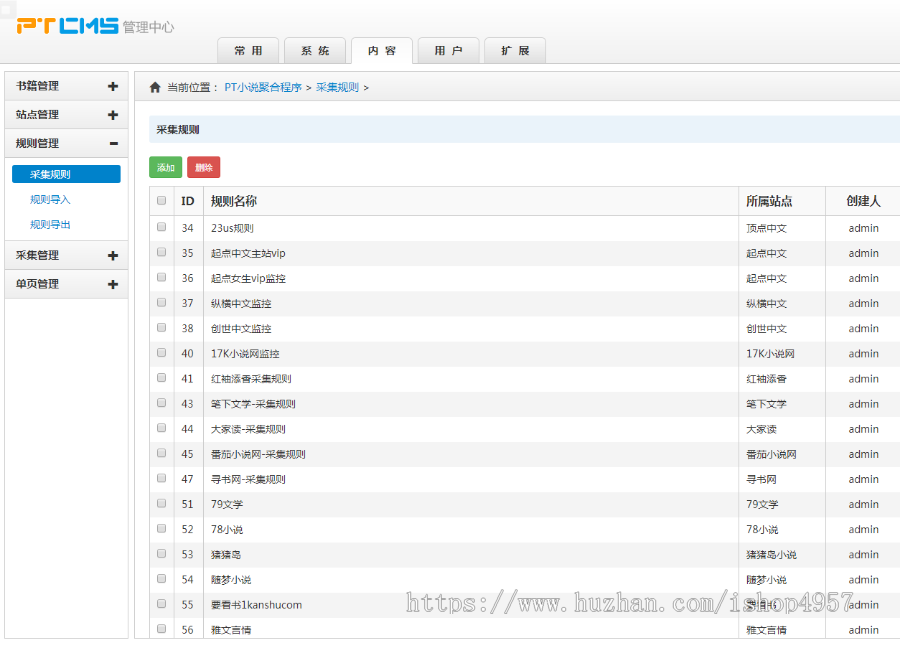Click the 采集规则 panel title bar

point(524,130)
